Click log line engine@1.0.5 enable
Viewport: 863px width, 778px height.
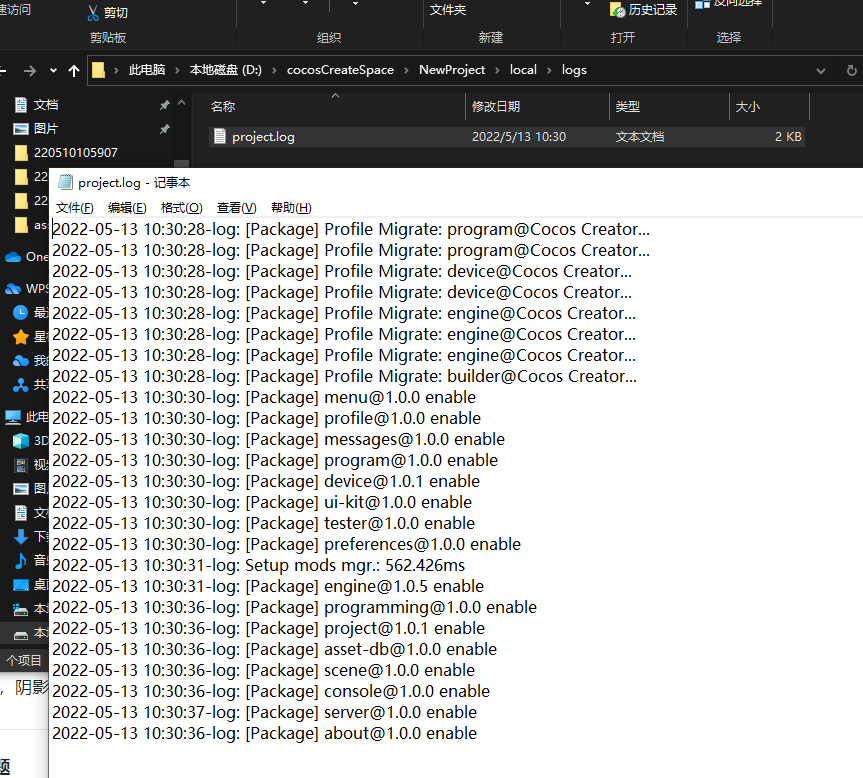tap(268, 586)
